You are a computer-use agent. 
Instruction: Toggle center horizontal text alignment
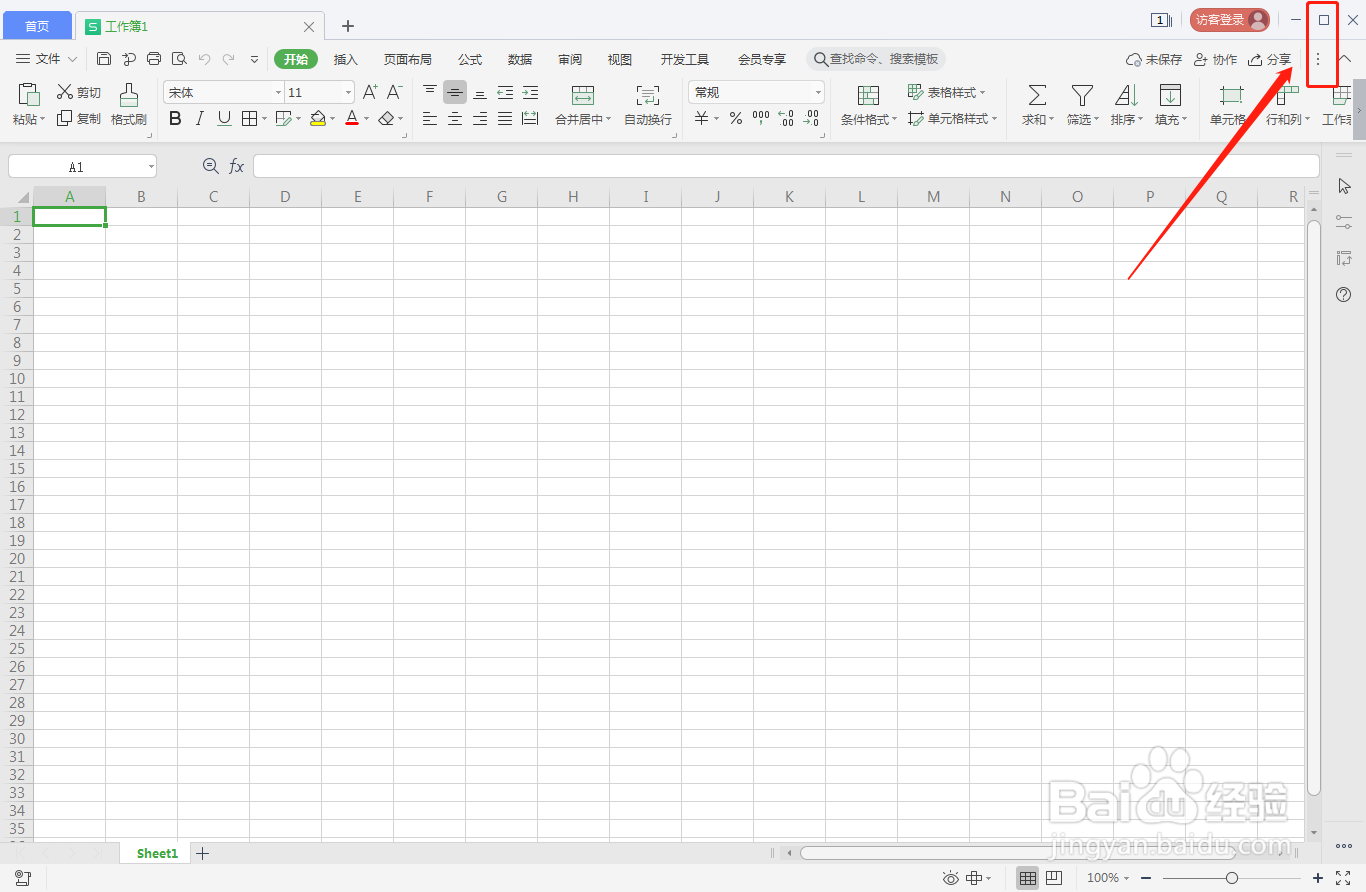455,119
